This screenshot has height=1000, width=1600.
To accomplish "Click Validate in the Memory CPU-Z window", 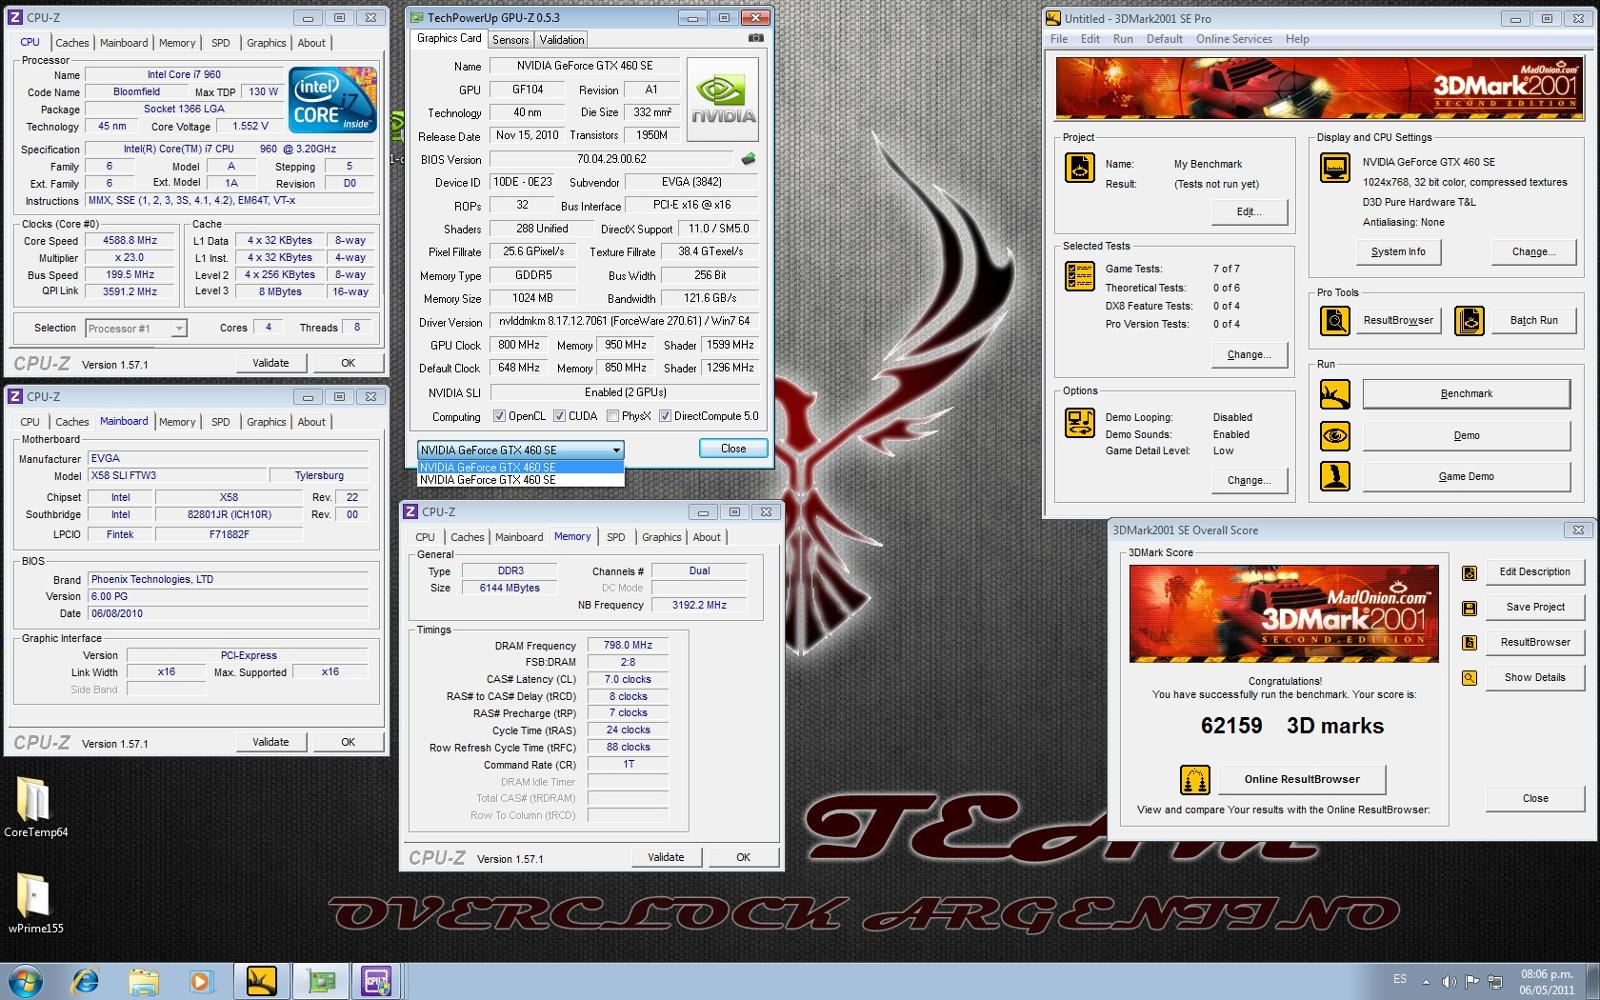I will [x=666, y=857].
